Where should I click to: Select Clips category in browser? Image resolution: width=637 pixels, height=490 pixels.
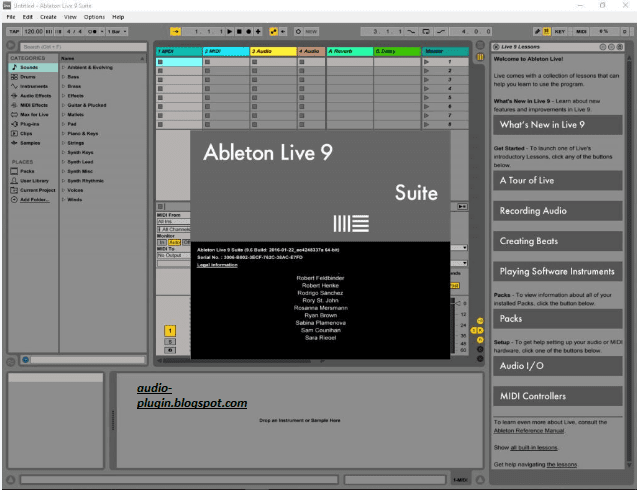33,133
